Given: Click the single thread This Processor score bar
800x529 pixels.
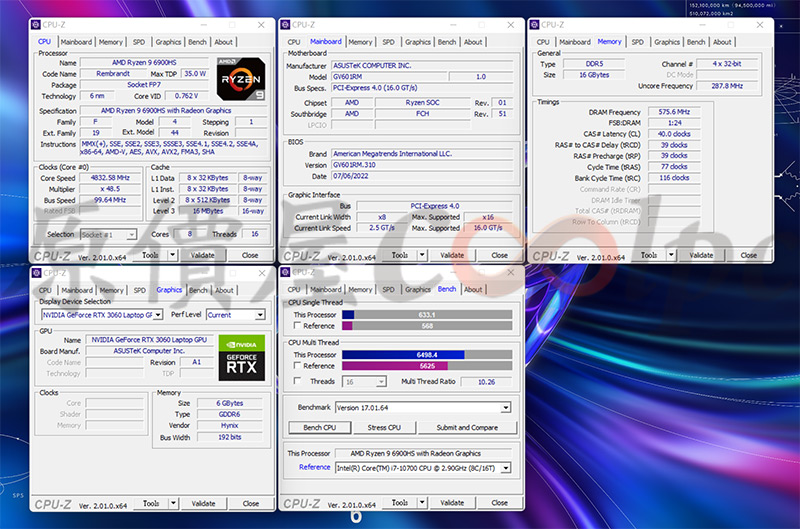Looking at the screenshot, I should point(427,315).
